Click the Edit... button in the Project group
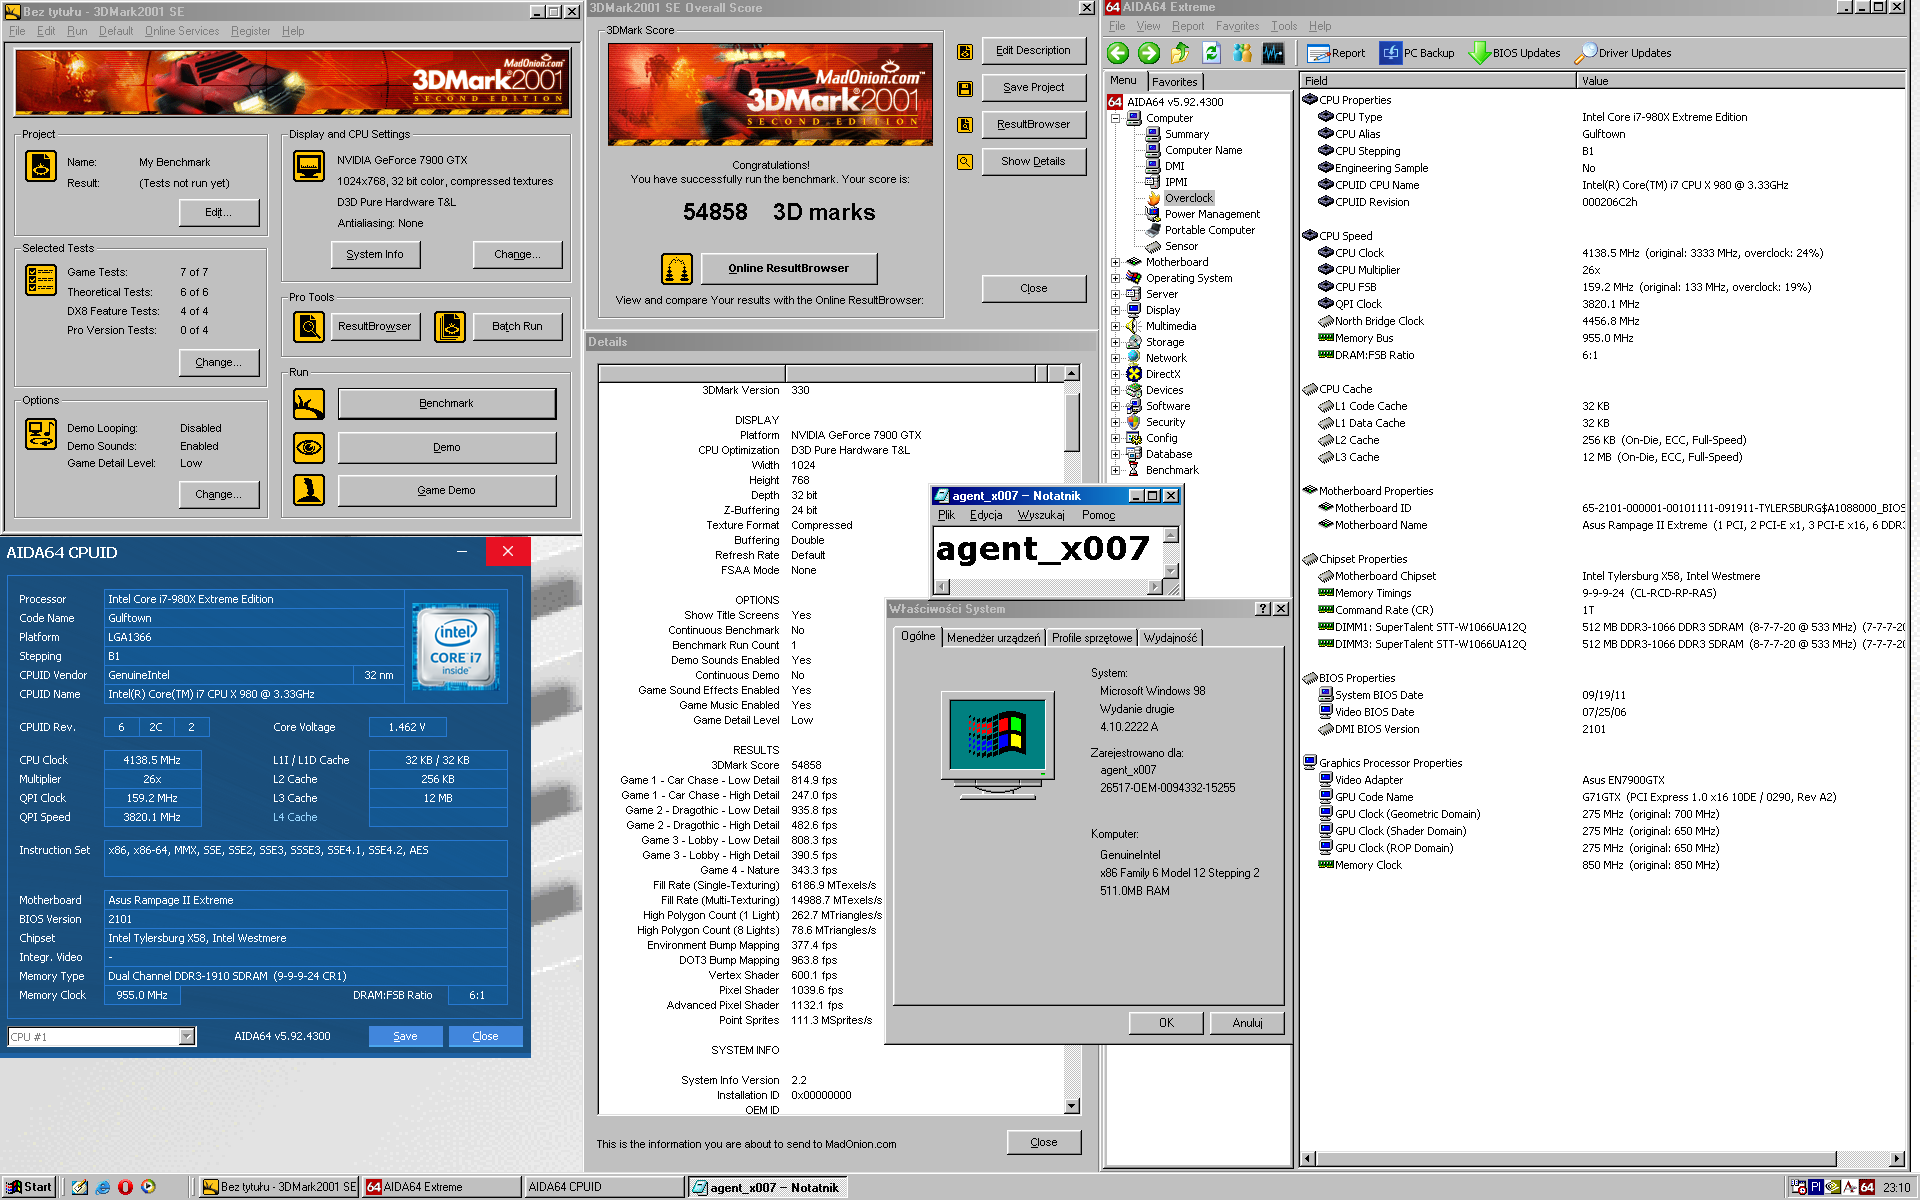 point(218,212)
